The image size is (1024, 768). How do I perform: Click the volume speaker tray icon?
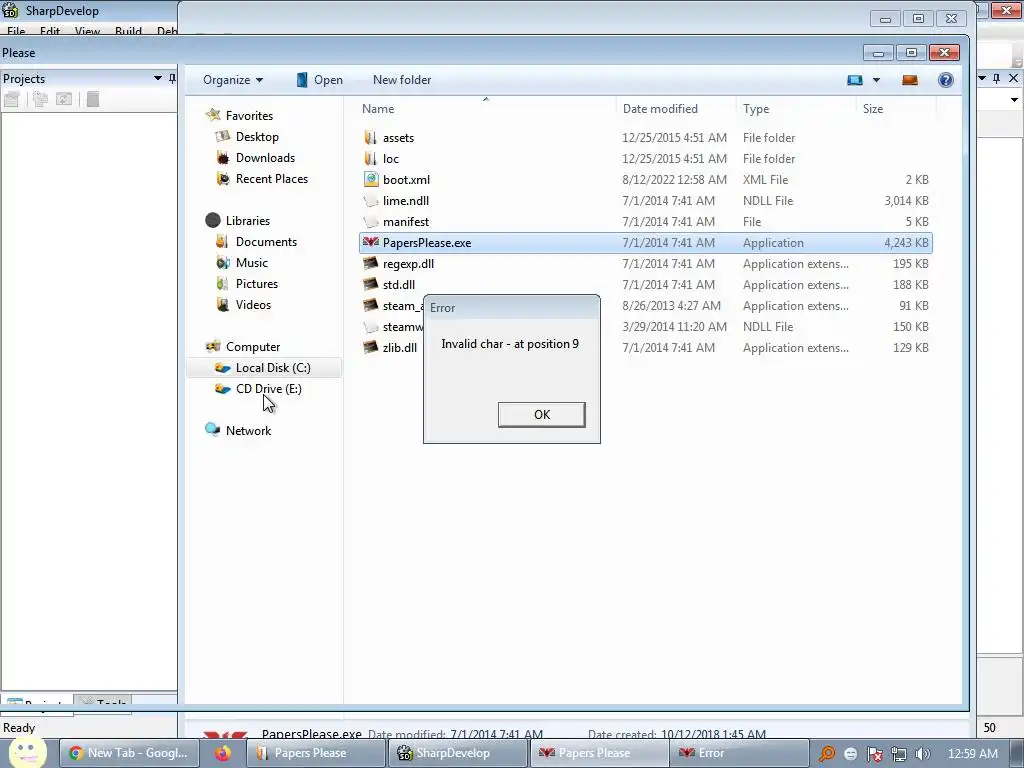coord(922,754)
